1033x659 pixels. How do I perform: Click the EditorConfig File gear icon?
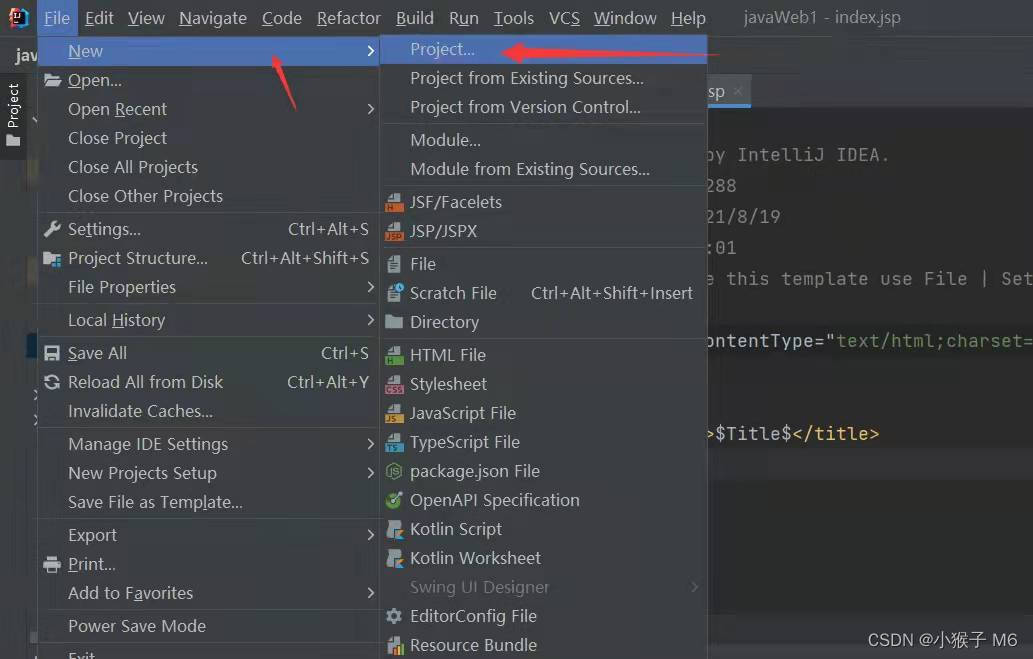click(394, 616)
